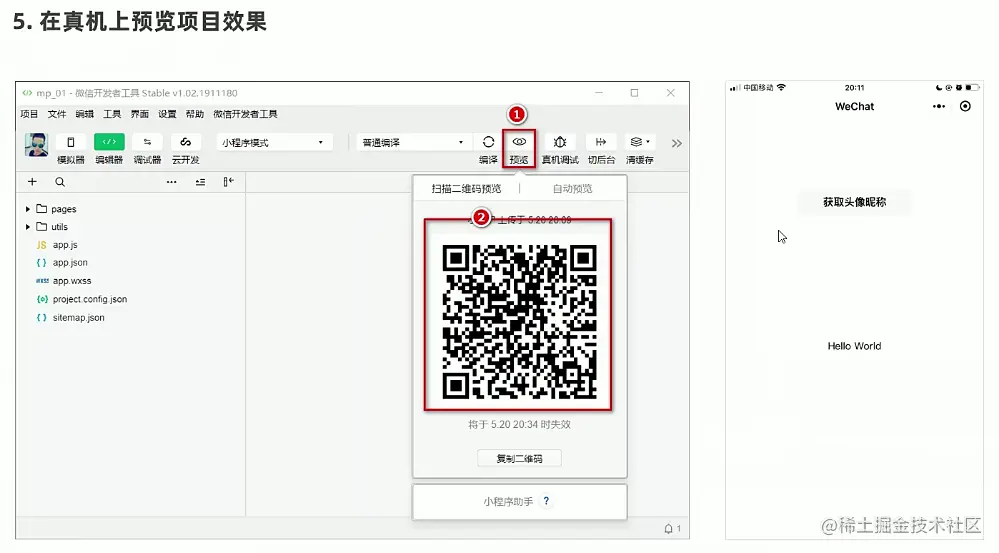The image size is (999, 553).
Task: Open the 工具 menu
Action: point(112,114)
